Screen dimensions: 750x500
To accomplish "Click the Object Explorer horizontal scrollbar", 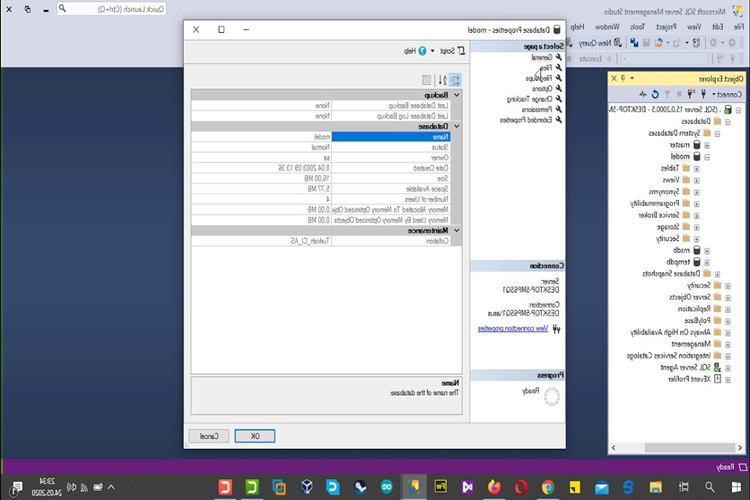I will pyautogui.click(x=676, y=448).
